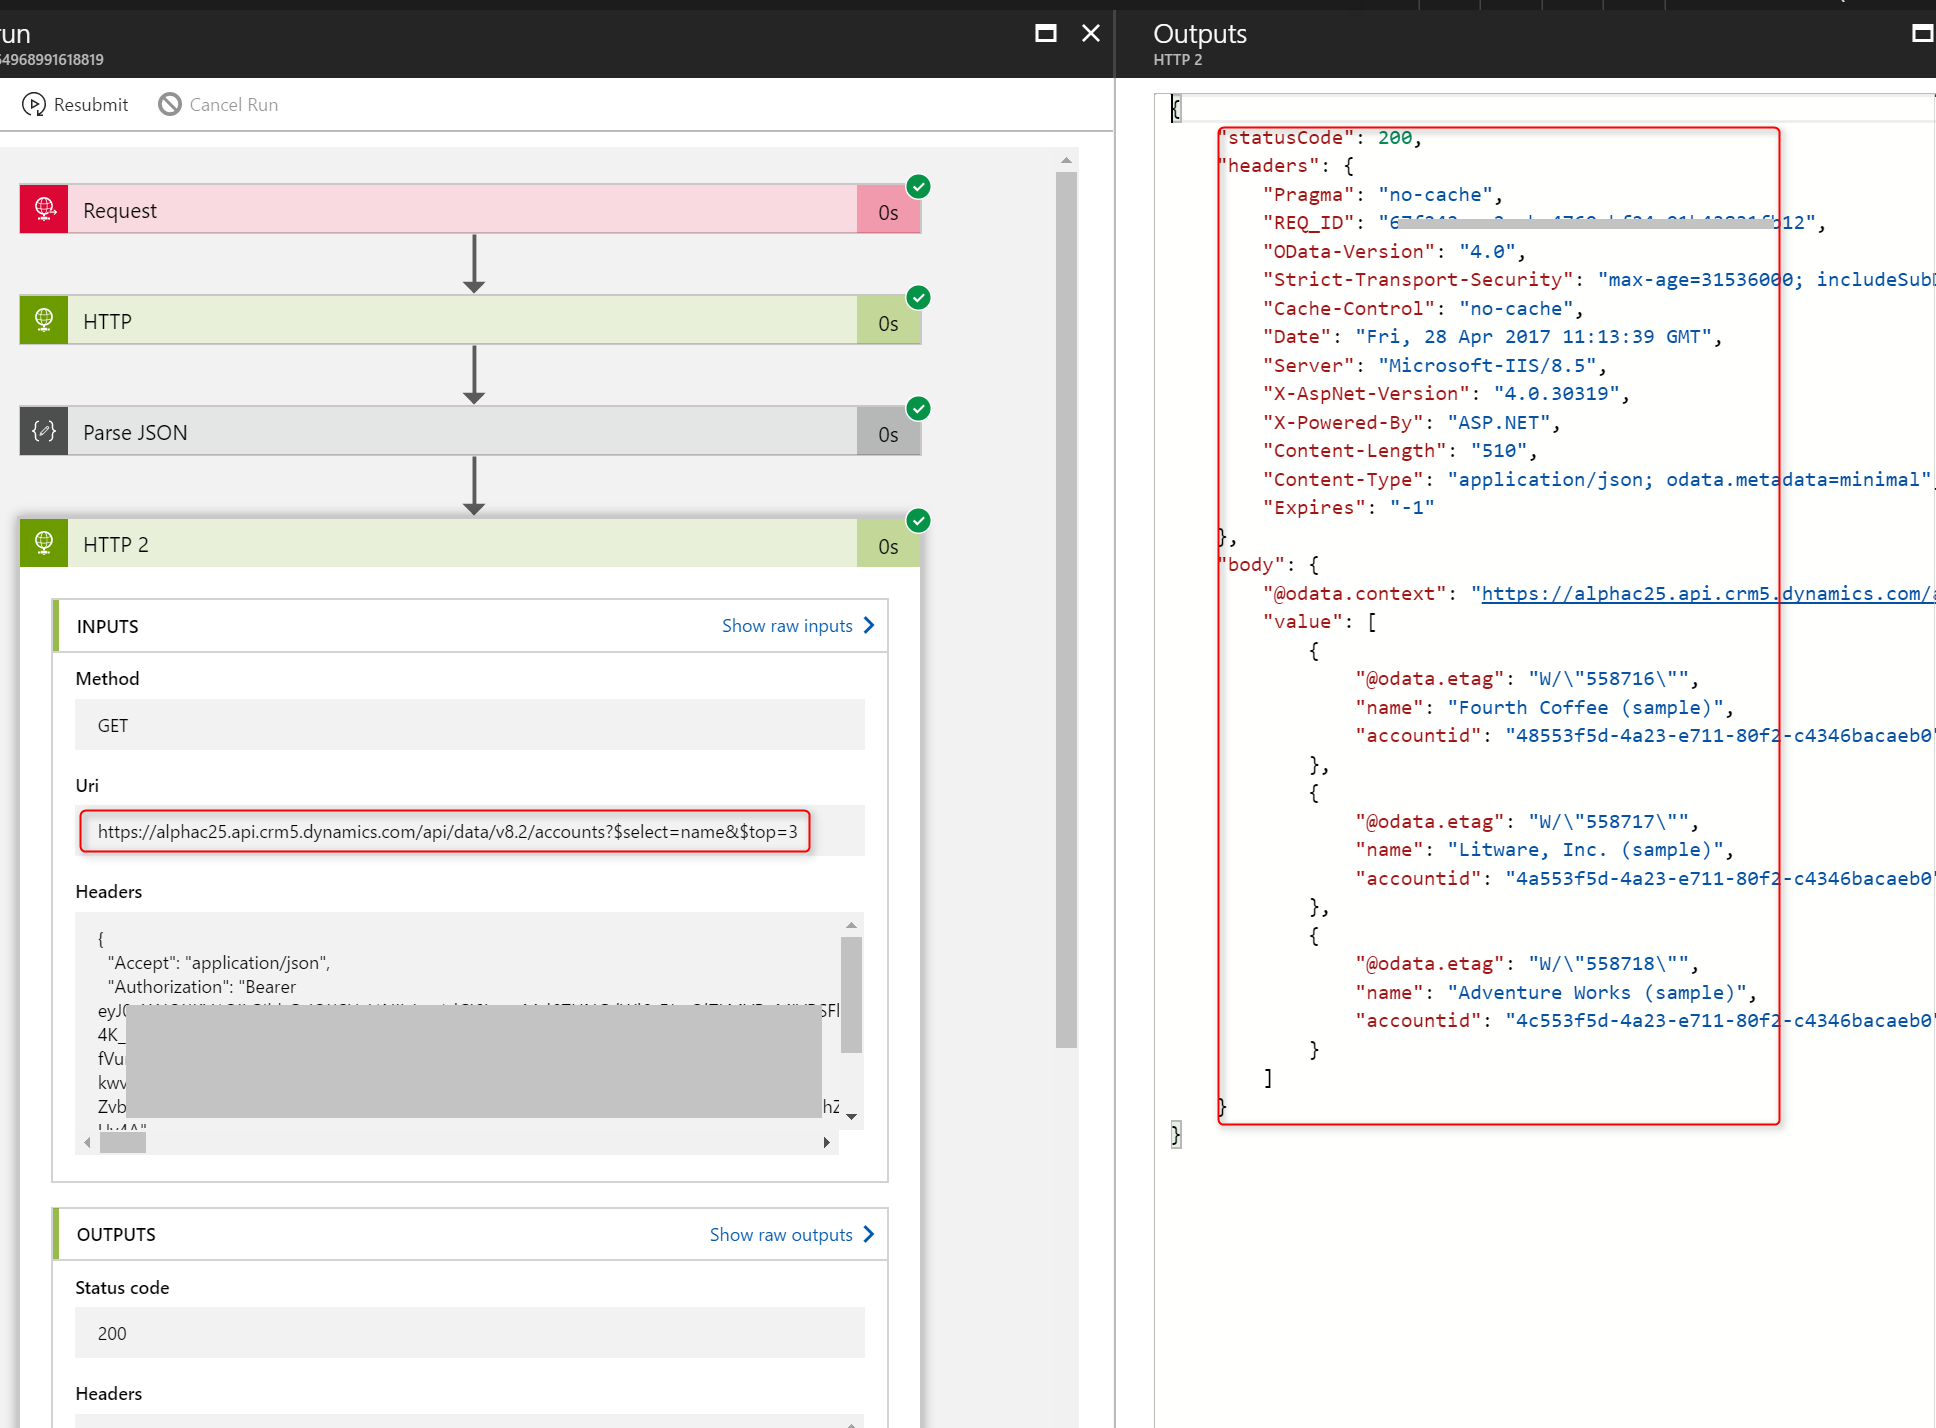Click the HTTP action globe icon
Viewport: 1936px width, 1428px height.
(44, 321)
